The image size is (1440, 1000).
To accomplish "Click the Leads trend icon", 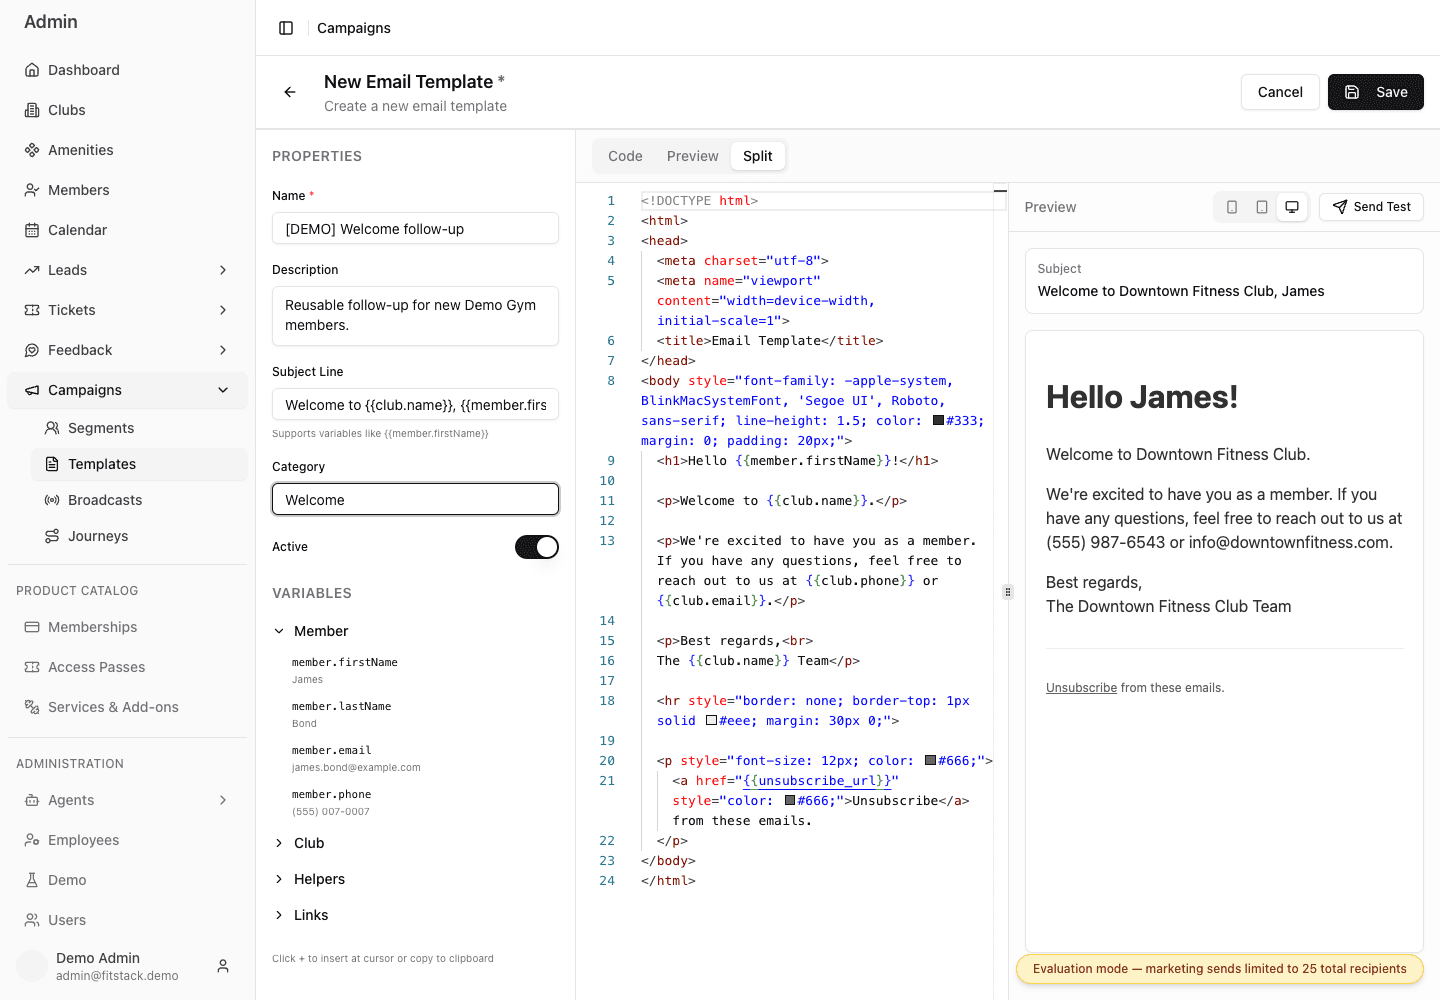I will [32, 270].
